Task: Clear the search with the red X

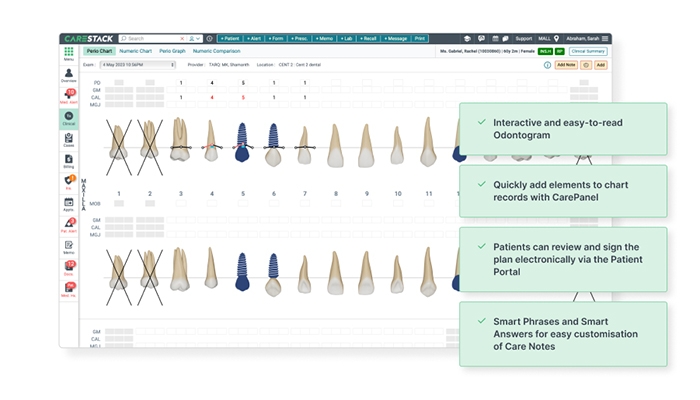Action: pos(182,38)
